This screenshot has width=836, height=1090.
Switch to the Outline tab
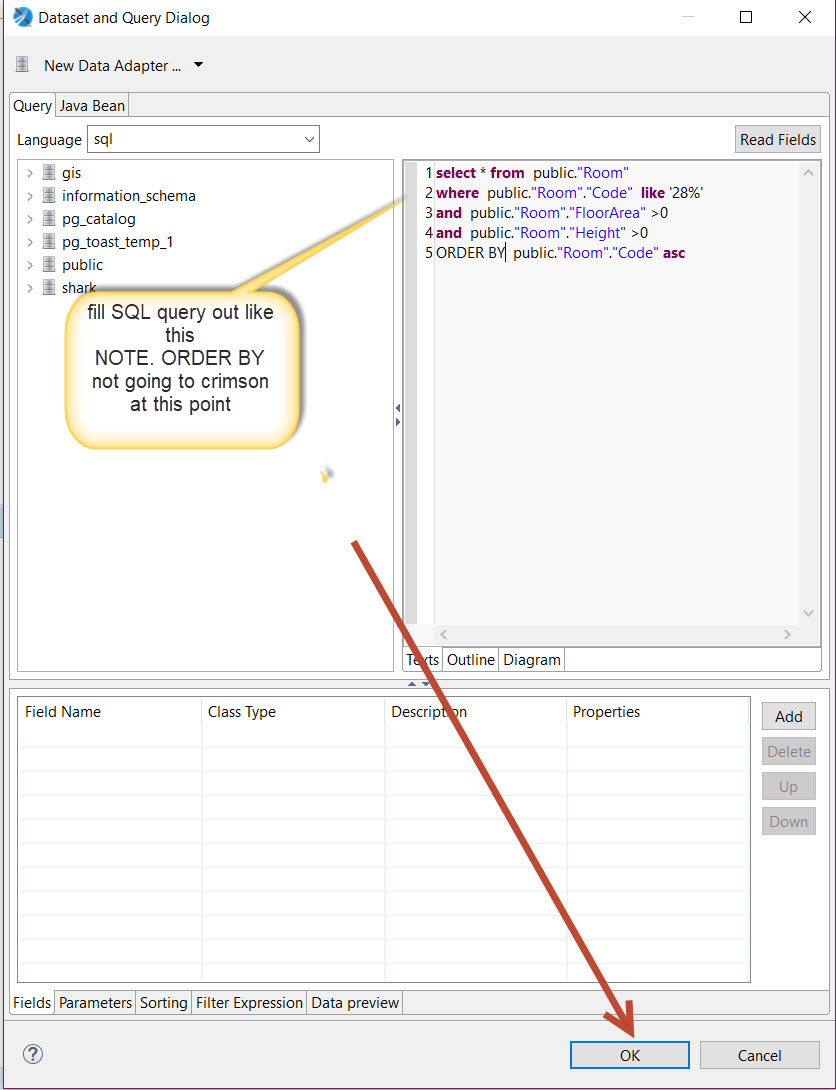470,660
